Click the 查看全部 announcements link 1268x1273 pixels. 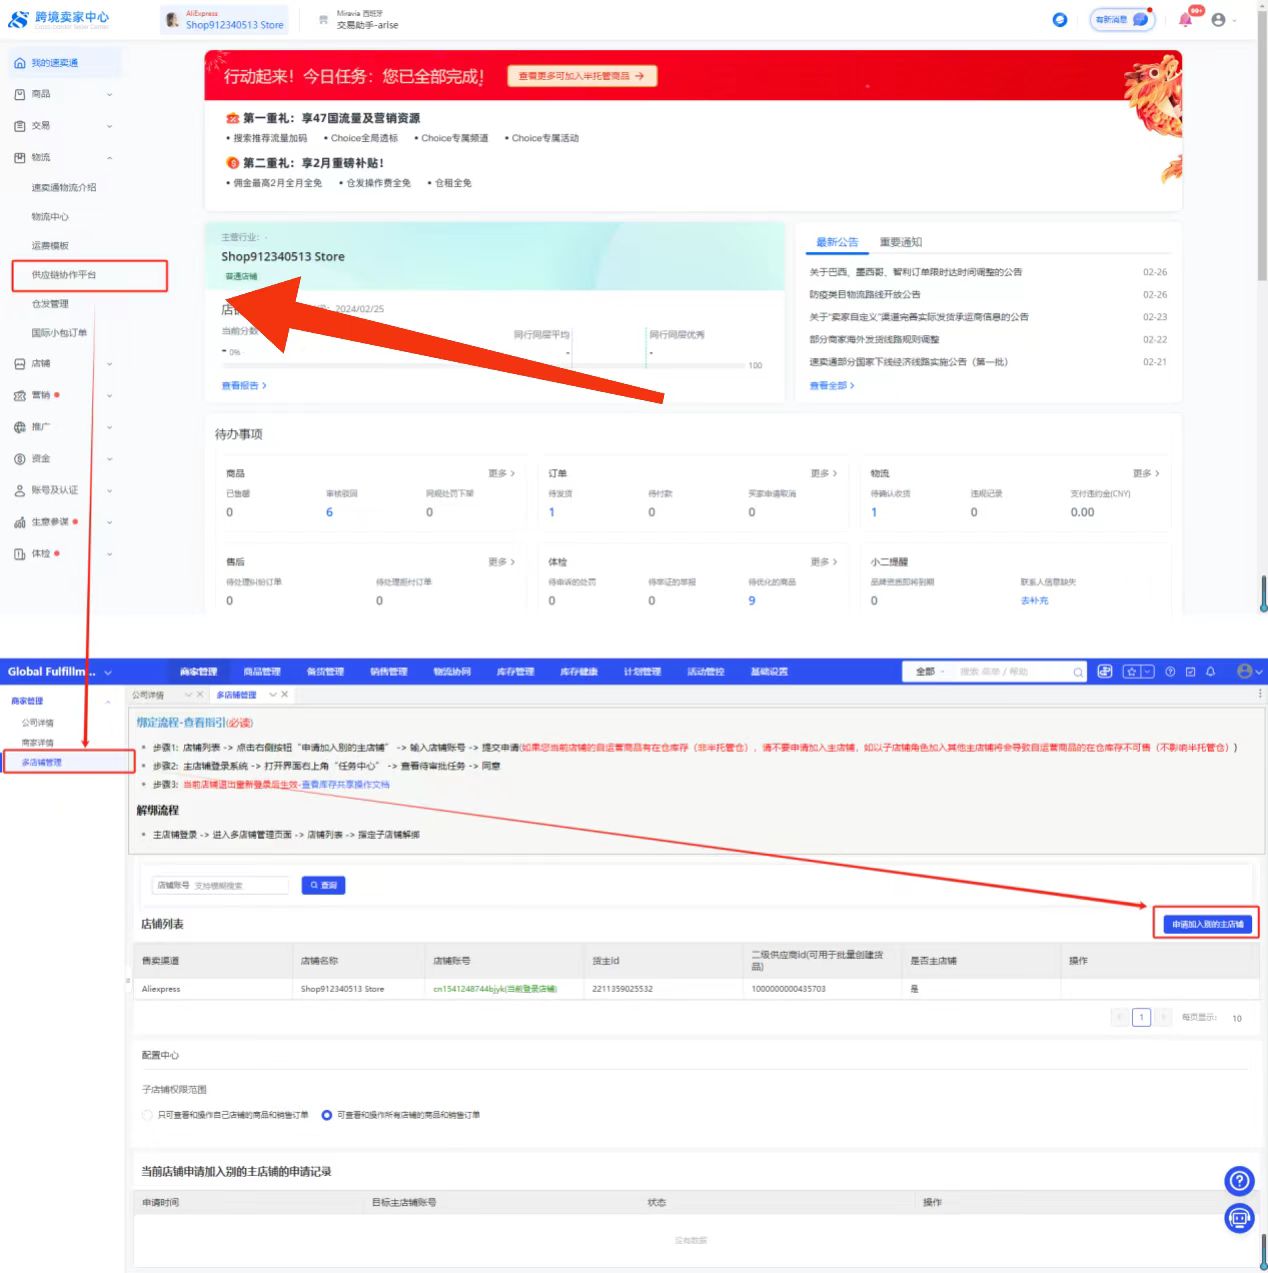[x=832, y=385]
